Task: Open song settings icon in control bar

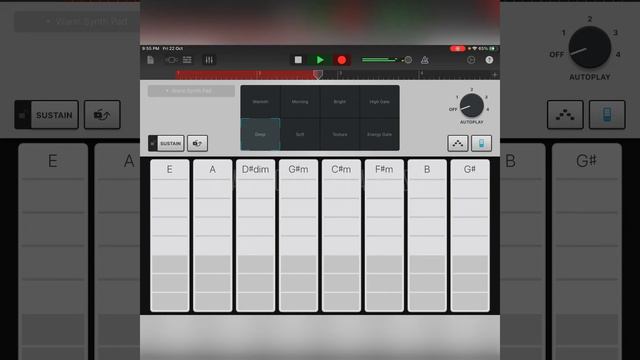Action: (471, 60)
